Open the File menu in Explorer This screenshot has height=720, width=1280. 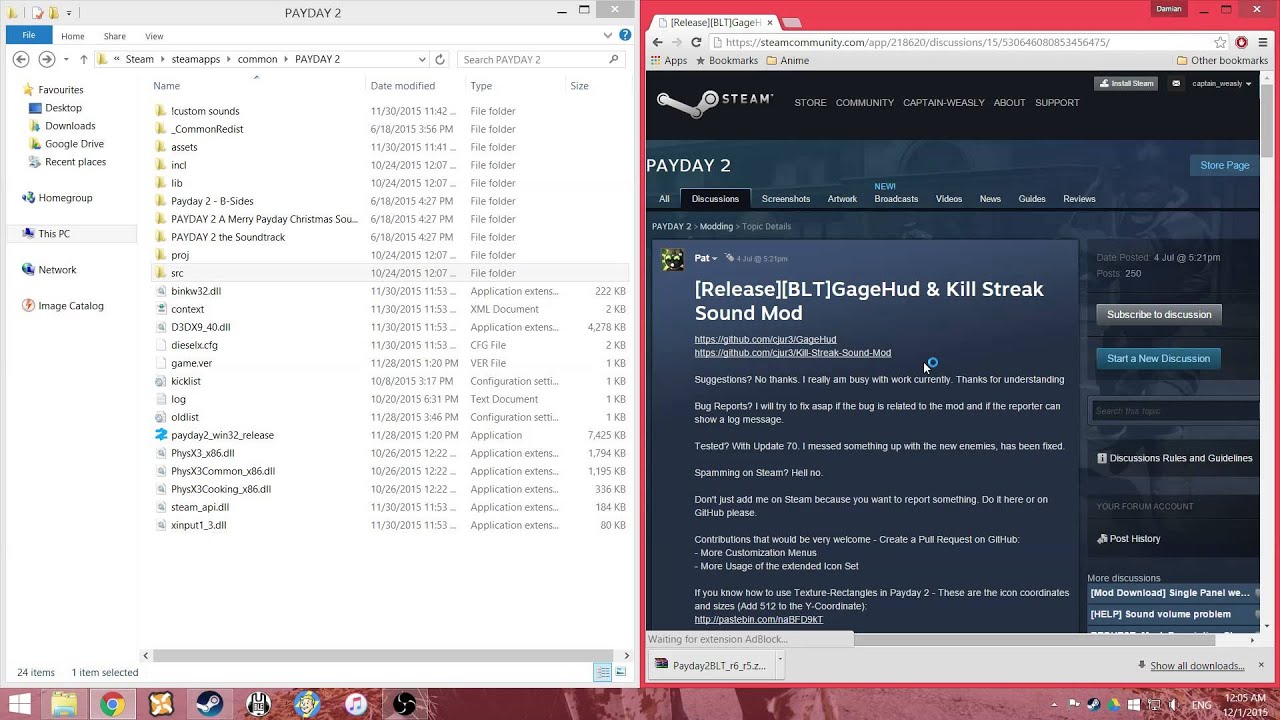coord(29,35)
